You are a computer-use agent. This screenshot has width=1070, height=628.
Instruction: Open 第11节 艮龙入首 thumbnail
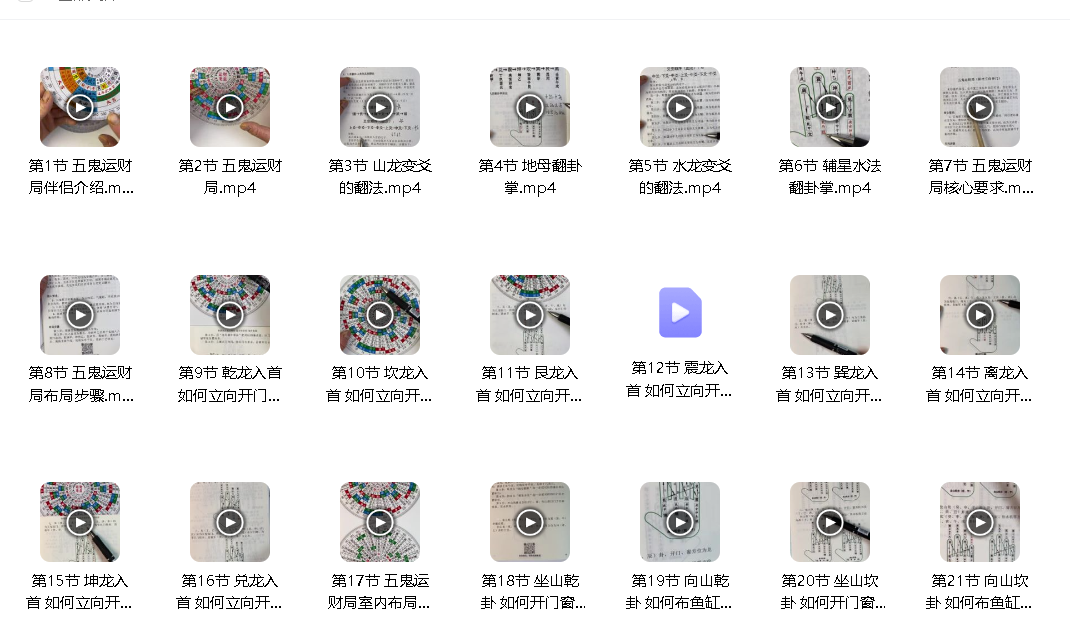pyautogui.click(x=530, y=315)
